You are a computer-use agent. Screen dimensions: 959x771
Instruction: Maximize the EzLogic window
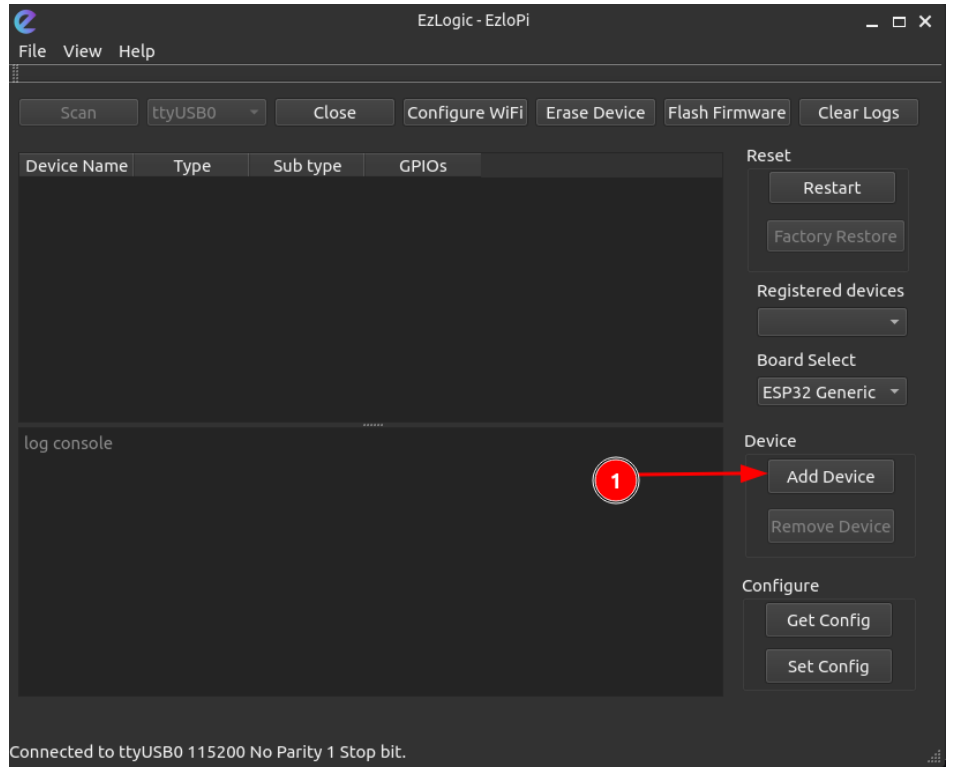click(x=898, y=23)
